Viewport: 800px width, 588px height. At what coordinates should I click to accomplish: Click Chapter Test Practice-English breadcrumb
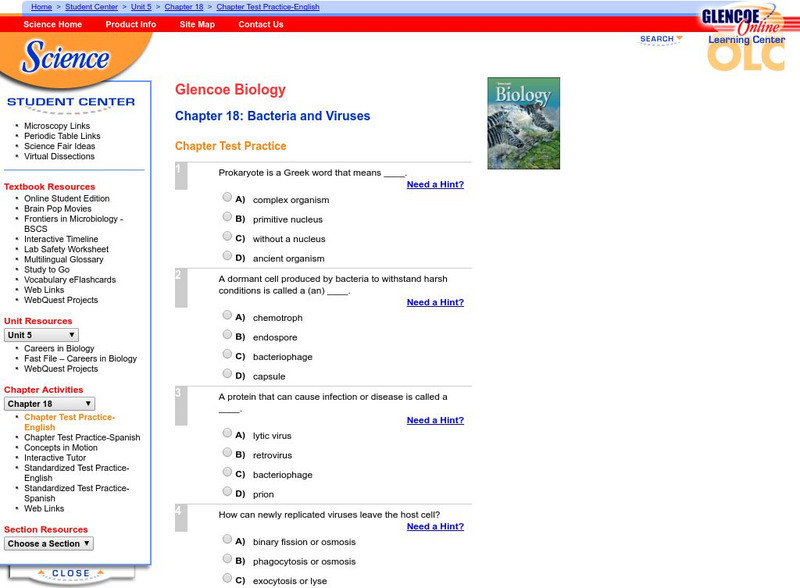click(268, 7)
